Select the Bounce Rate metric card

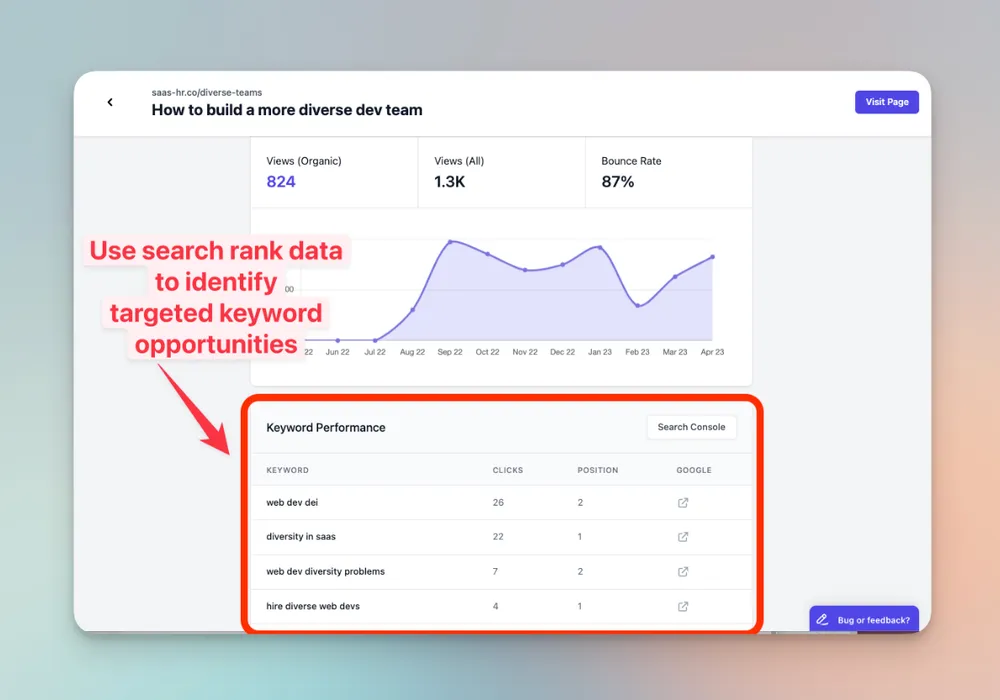[668, 172]
